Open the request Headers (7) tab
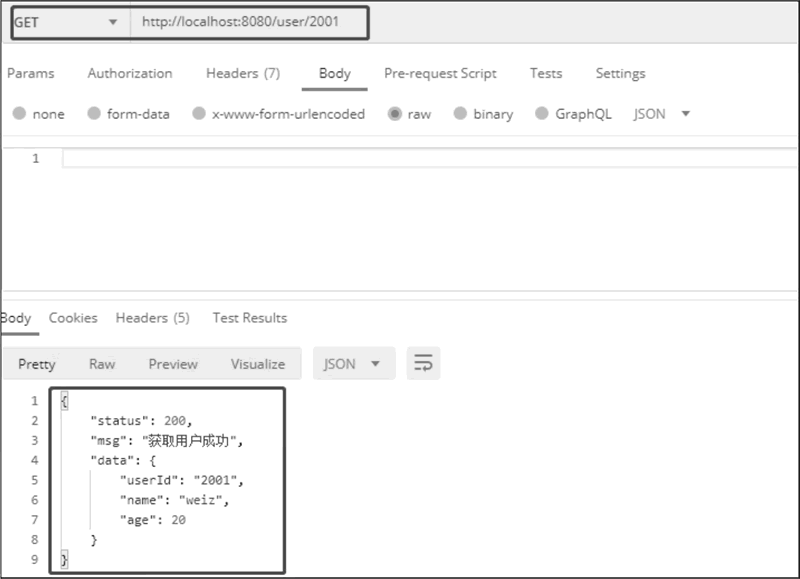 pos(243,73)
